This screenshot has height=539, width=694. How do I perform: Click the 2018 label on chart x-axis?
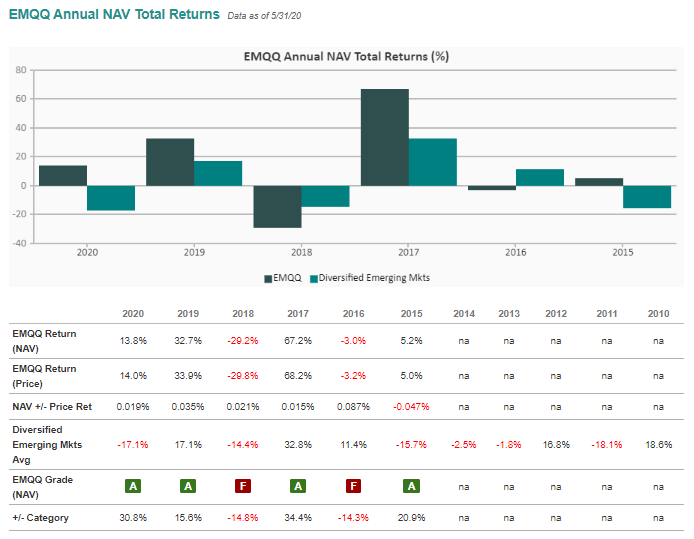tap(301, 252)
